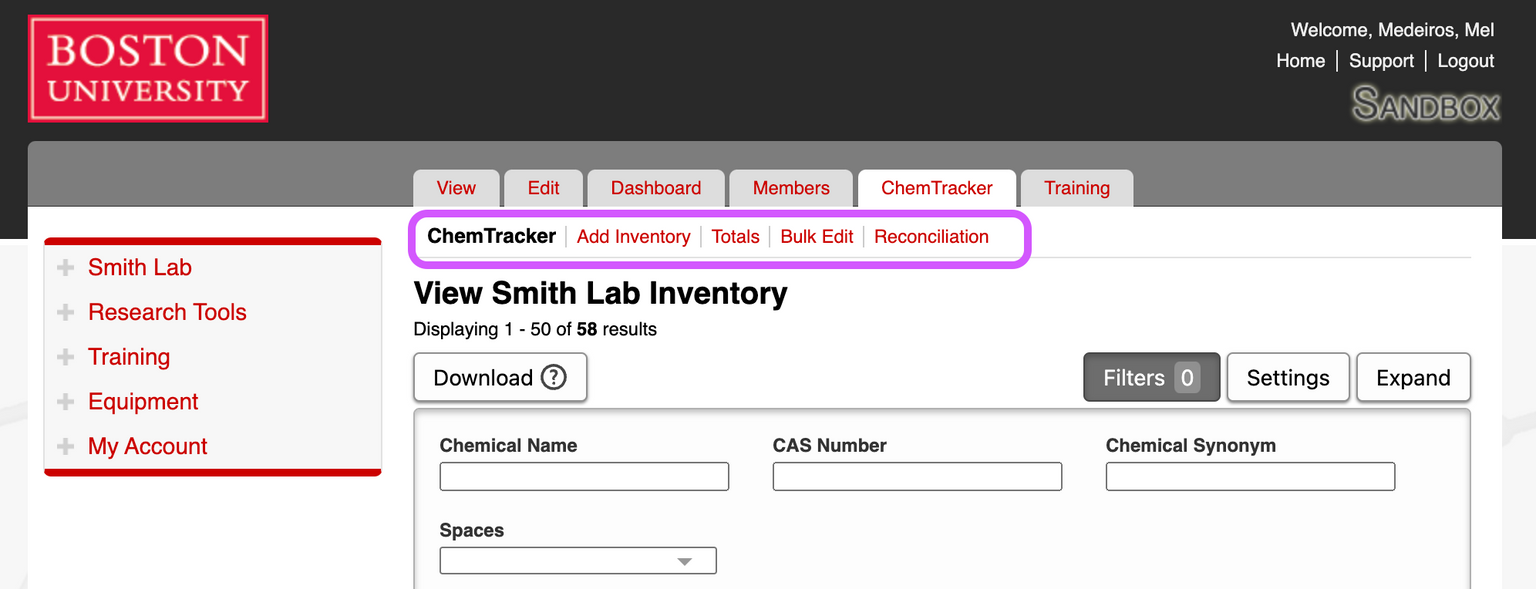Select the ChemTracker tab
This screenshot has width=1536, height=589.
[936, 188]
